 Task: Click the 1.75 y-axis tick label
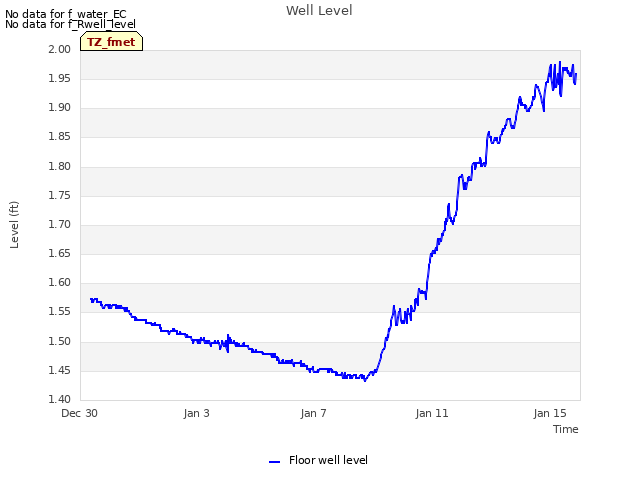point(60,195)
